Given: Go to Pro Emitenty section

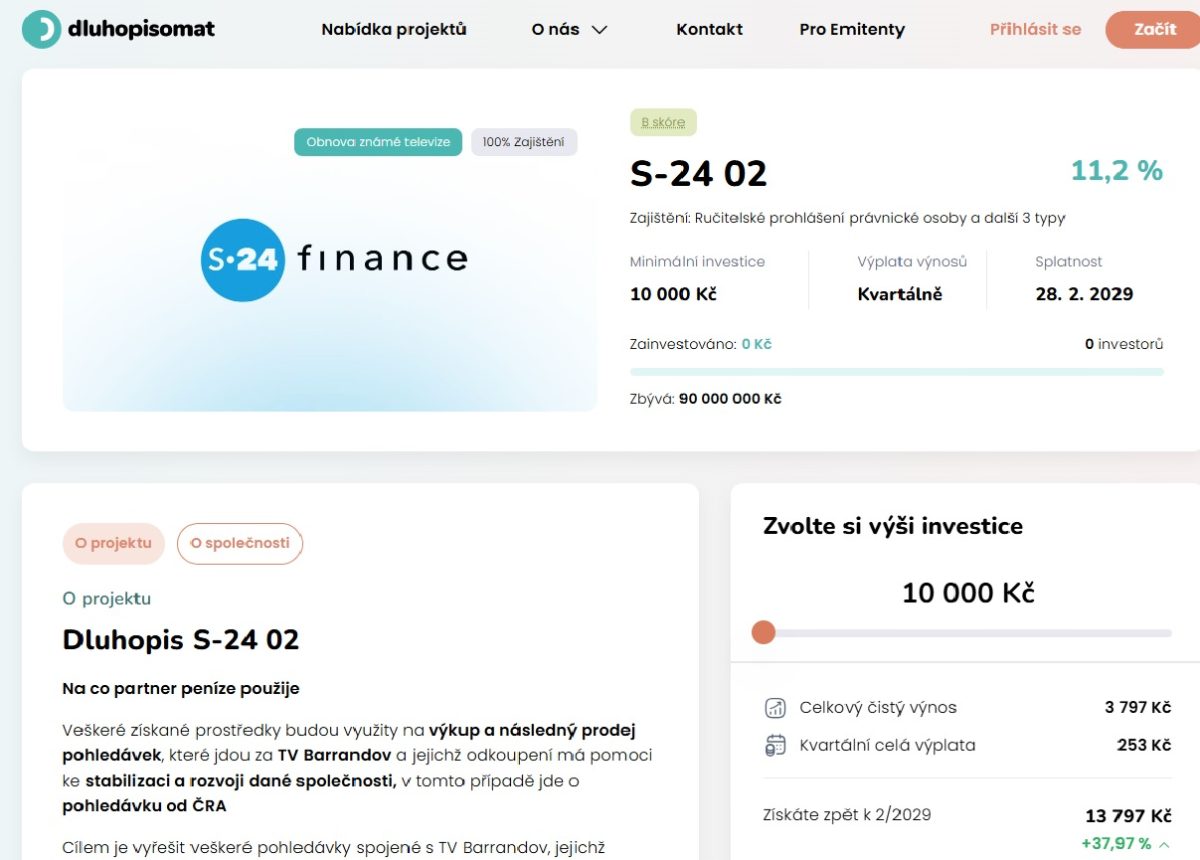Looking at the screenshot, I should pos(852,29).
